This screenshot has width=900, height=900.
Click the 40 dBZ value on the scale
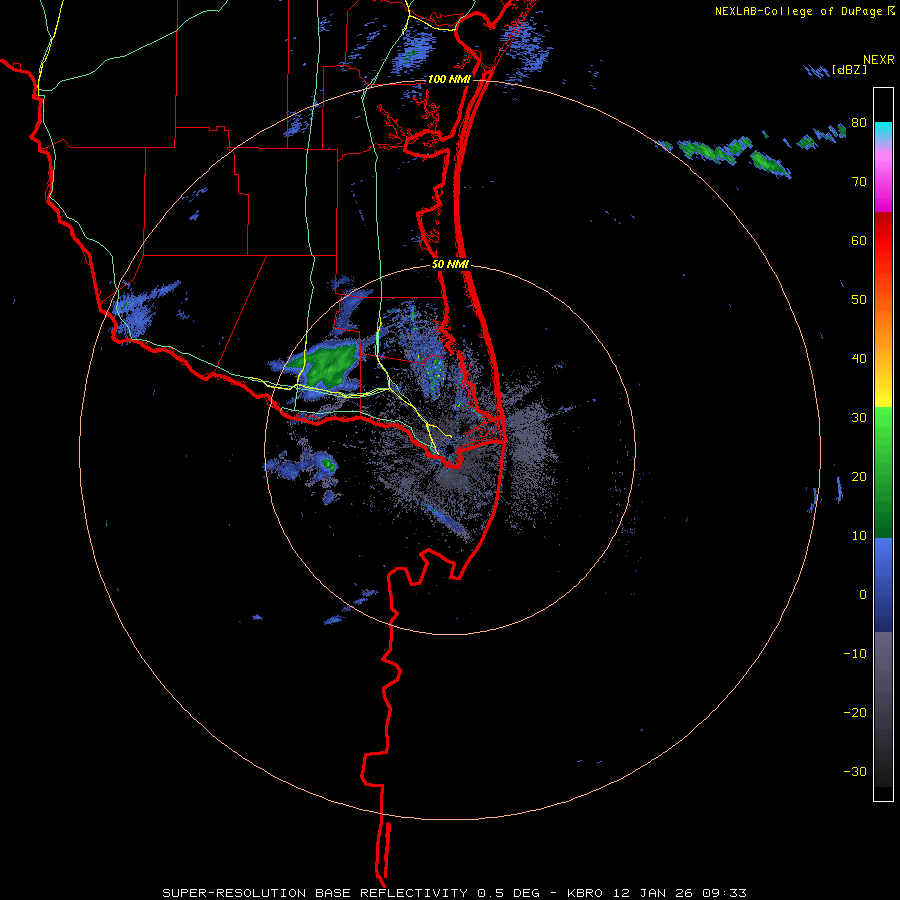tap(859, 359)
